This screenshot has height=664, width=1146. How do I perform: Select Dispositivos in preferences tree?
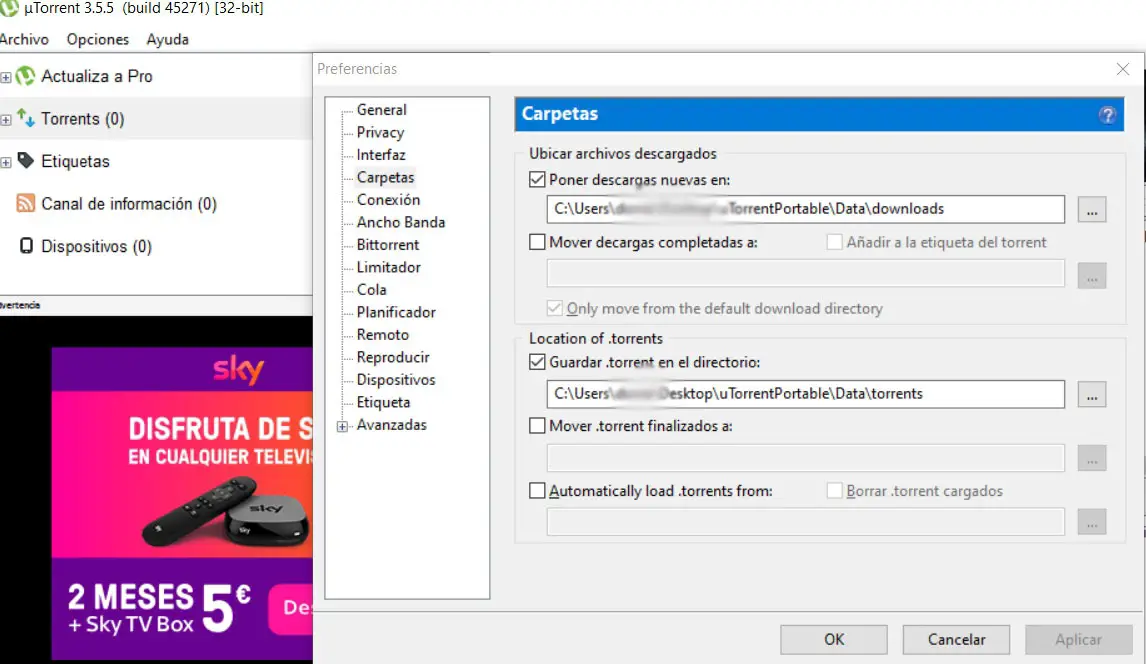coord(395,380)
